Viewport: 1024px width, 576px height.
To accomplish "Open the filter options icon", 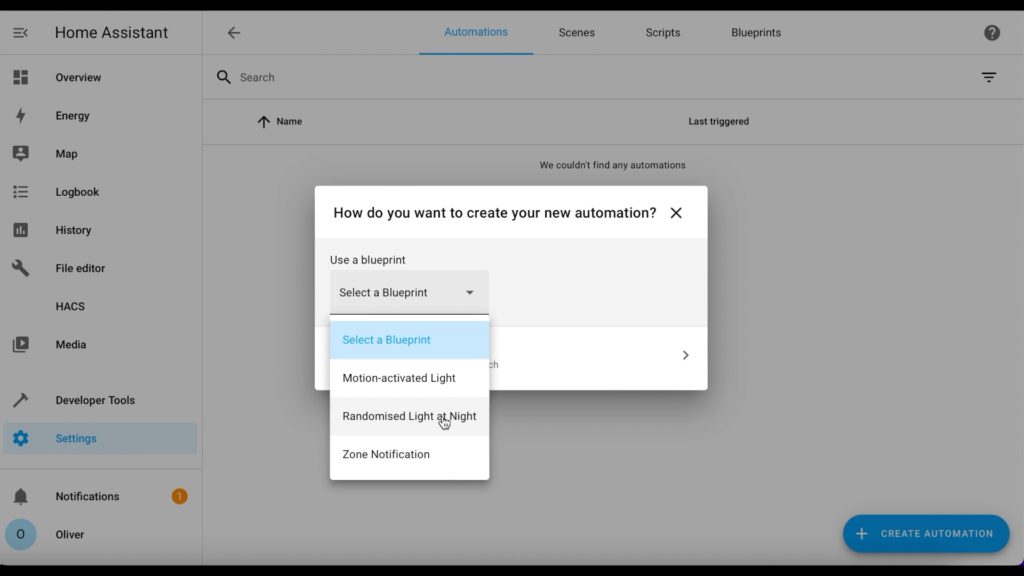I will point(989,77).
